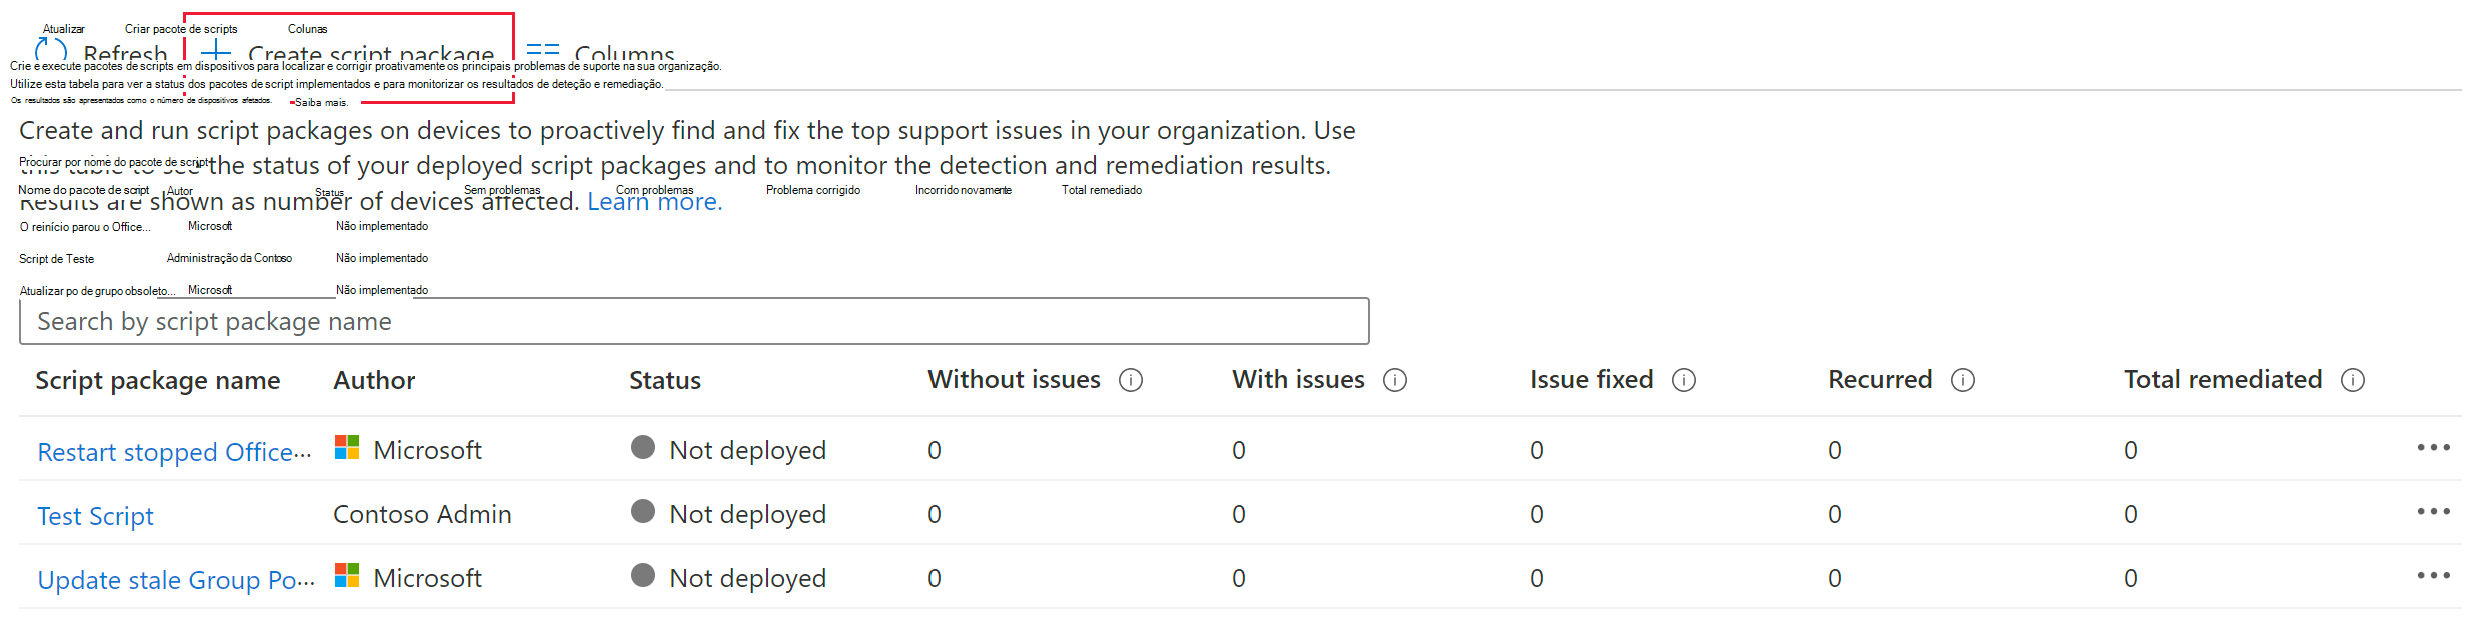The width and height of the screenshot is (2484, 632).
Task: Click the Refresh icon
Action: point(50,51)
